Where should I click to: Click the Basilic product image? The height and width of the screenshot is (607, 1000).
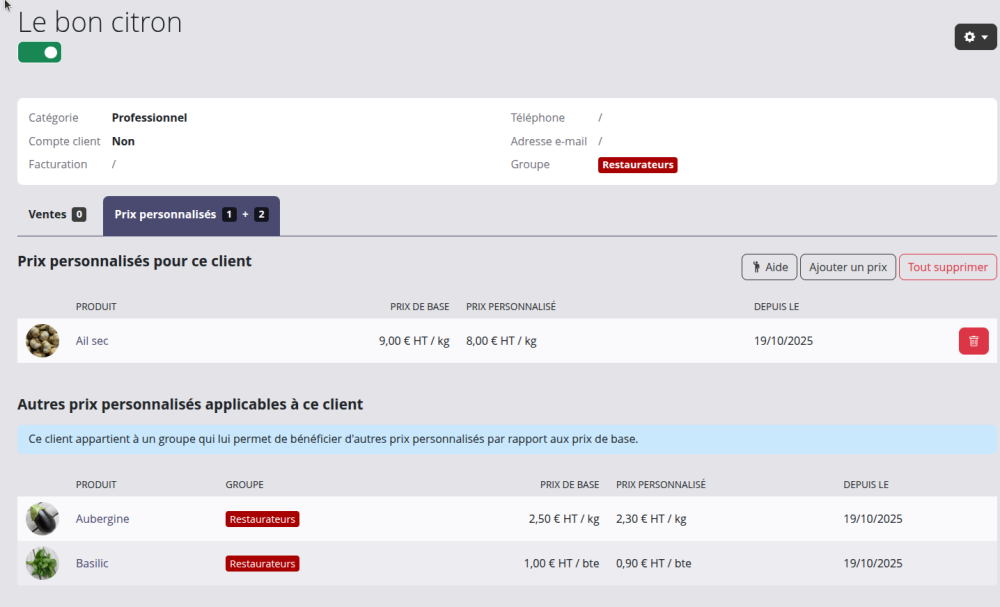click(42, 563)
